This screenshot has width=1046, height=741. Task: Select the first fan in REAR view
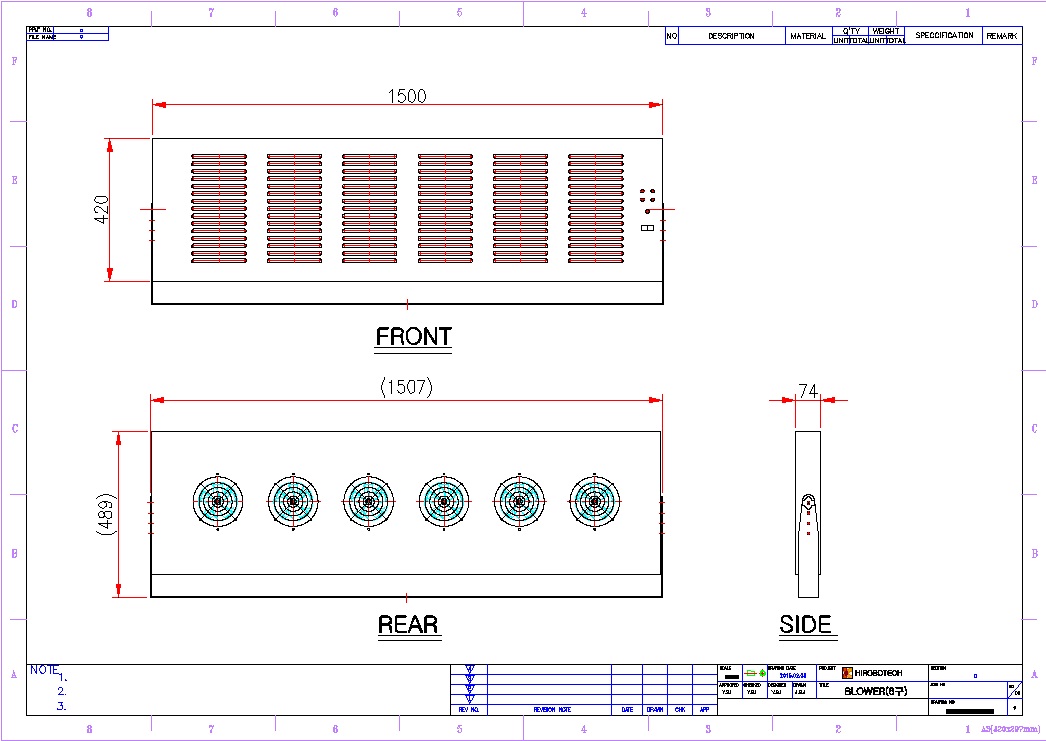[217, 501]
